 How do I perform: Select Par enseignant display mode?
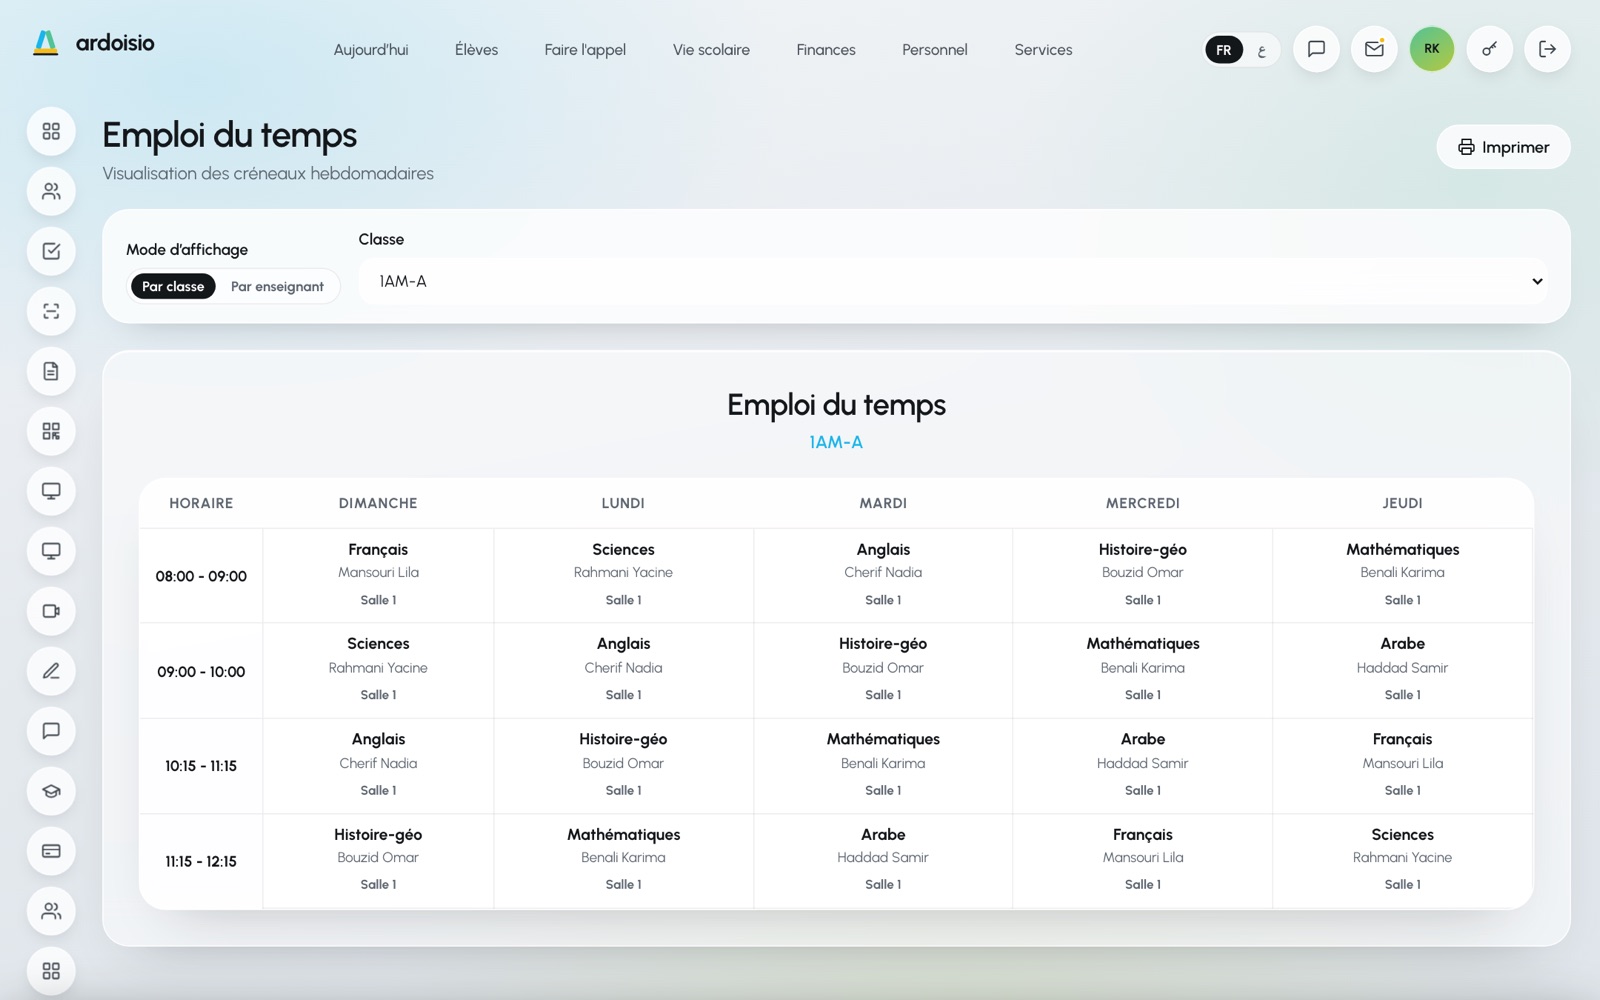click(x=277, y=286)
